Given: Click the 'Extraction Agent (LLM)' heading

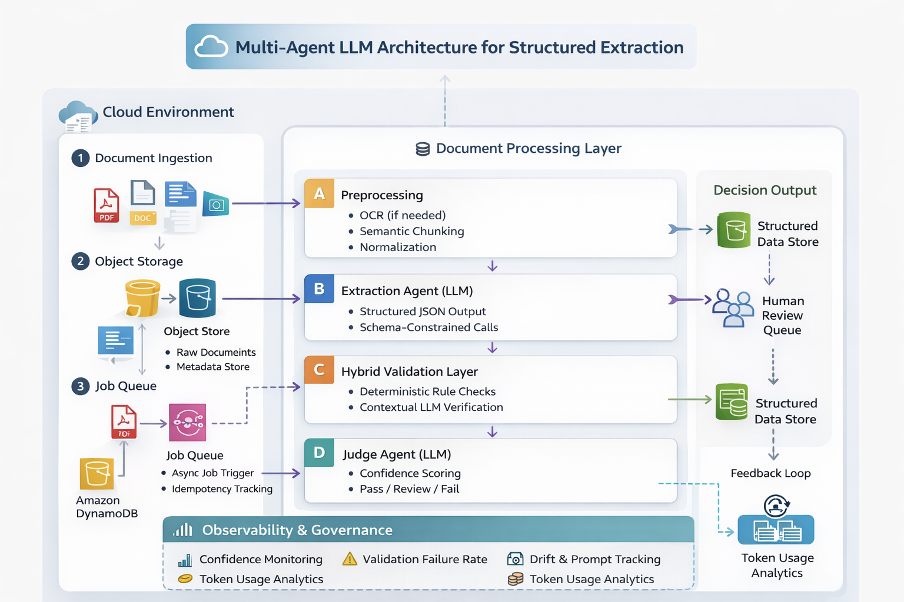Looking at the screenshot, I should pyautogui.click(x=407, y=291).
